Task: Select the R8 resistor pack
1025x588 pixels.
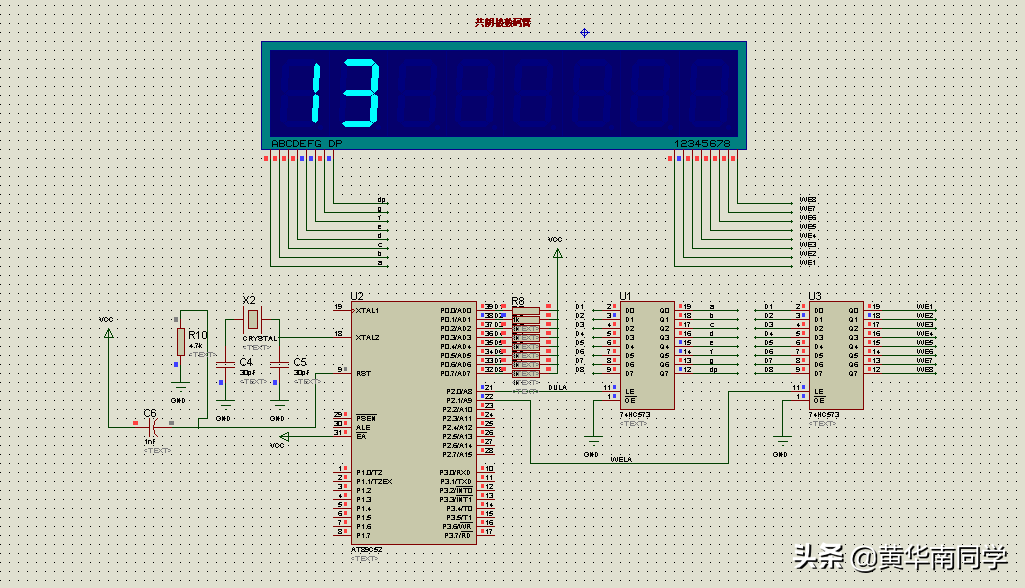Action: point(526,341)
